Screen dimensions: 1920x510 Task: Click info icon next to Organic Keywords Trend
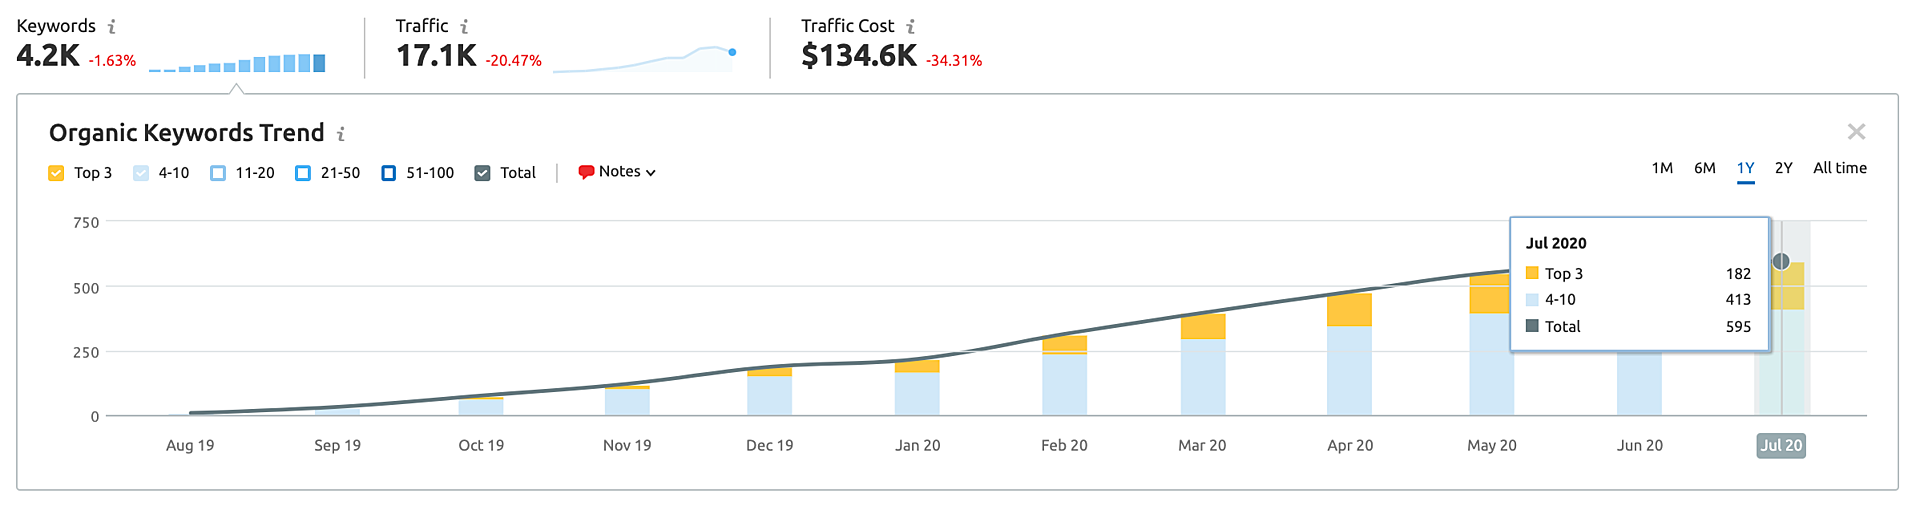[x=341, y=134]
